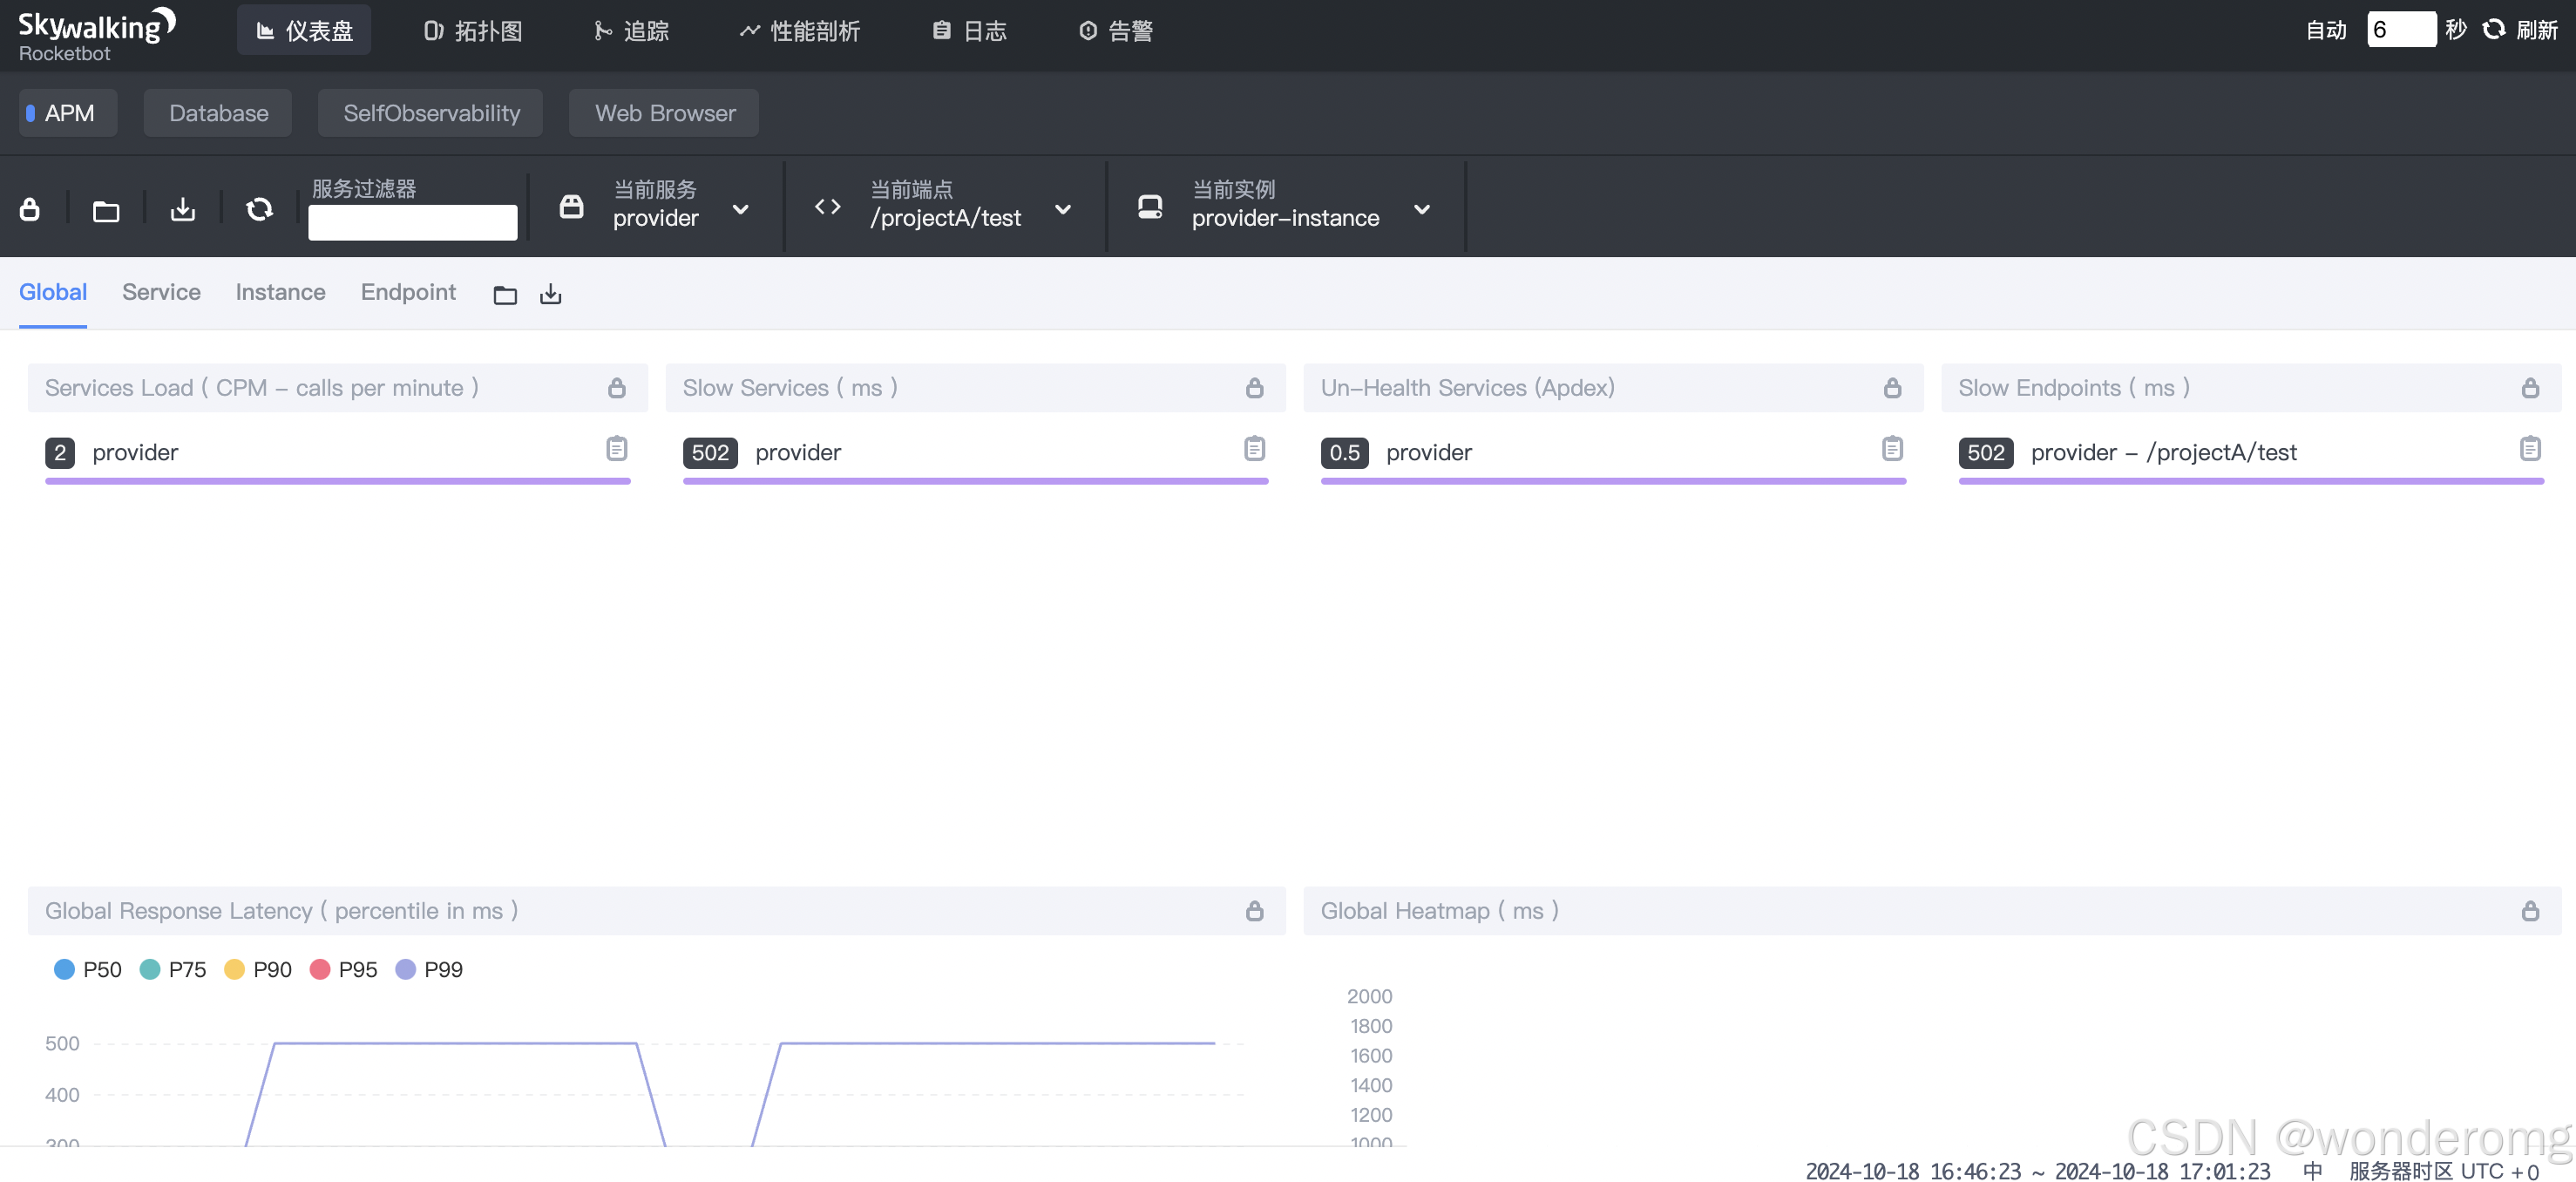2576x1182 pixels.
Task: Toggle lock on the Services Load panel
Action: pos(617,388)
